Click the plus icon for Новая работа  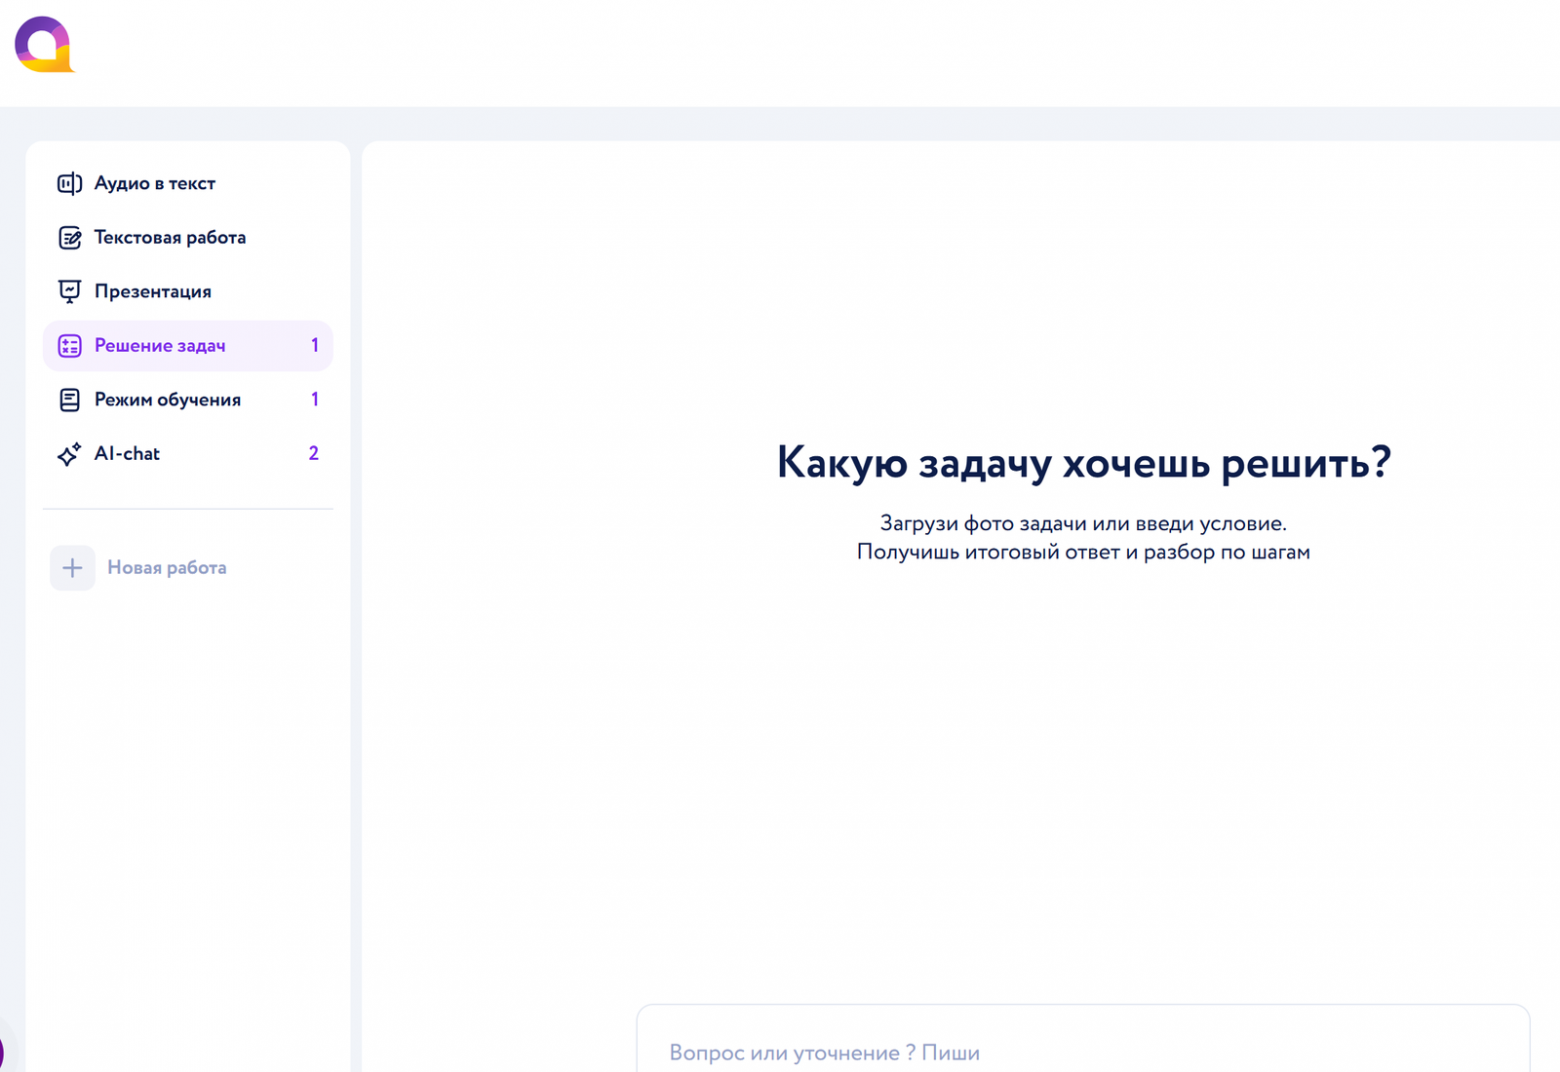click(72, 568)
